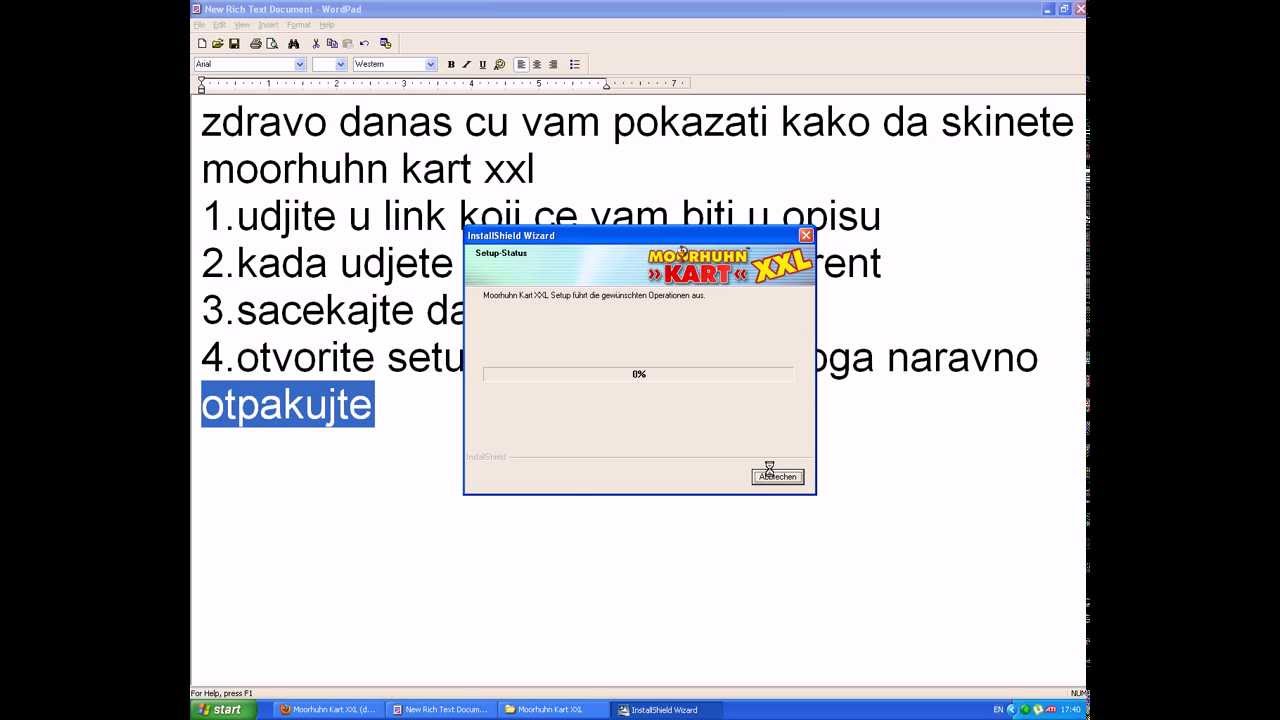Open a file with the Open folder icon
This screenshot has height=720, width=1280.
[218, 44]
